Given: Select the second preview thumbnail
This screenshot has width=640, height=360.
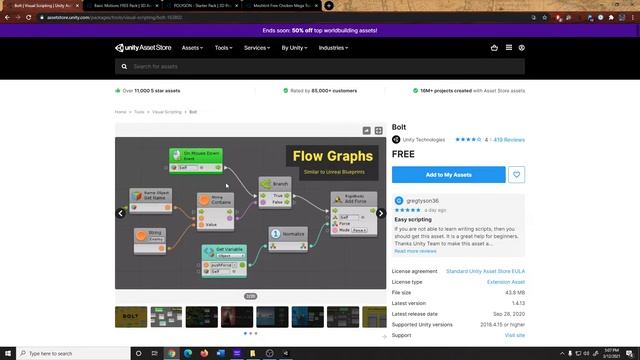Looking at the screenshot, I should [166, 317].
